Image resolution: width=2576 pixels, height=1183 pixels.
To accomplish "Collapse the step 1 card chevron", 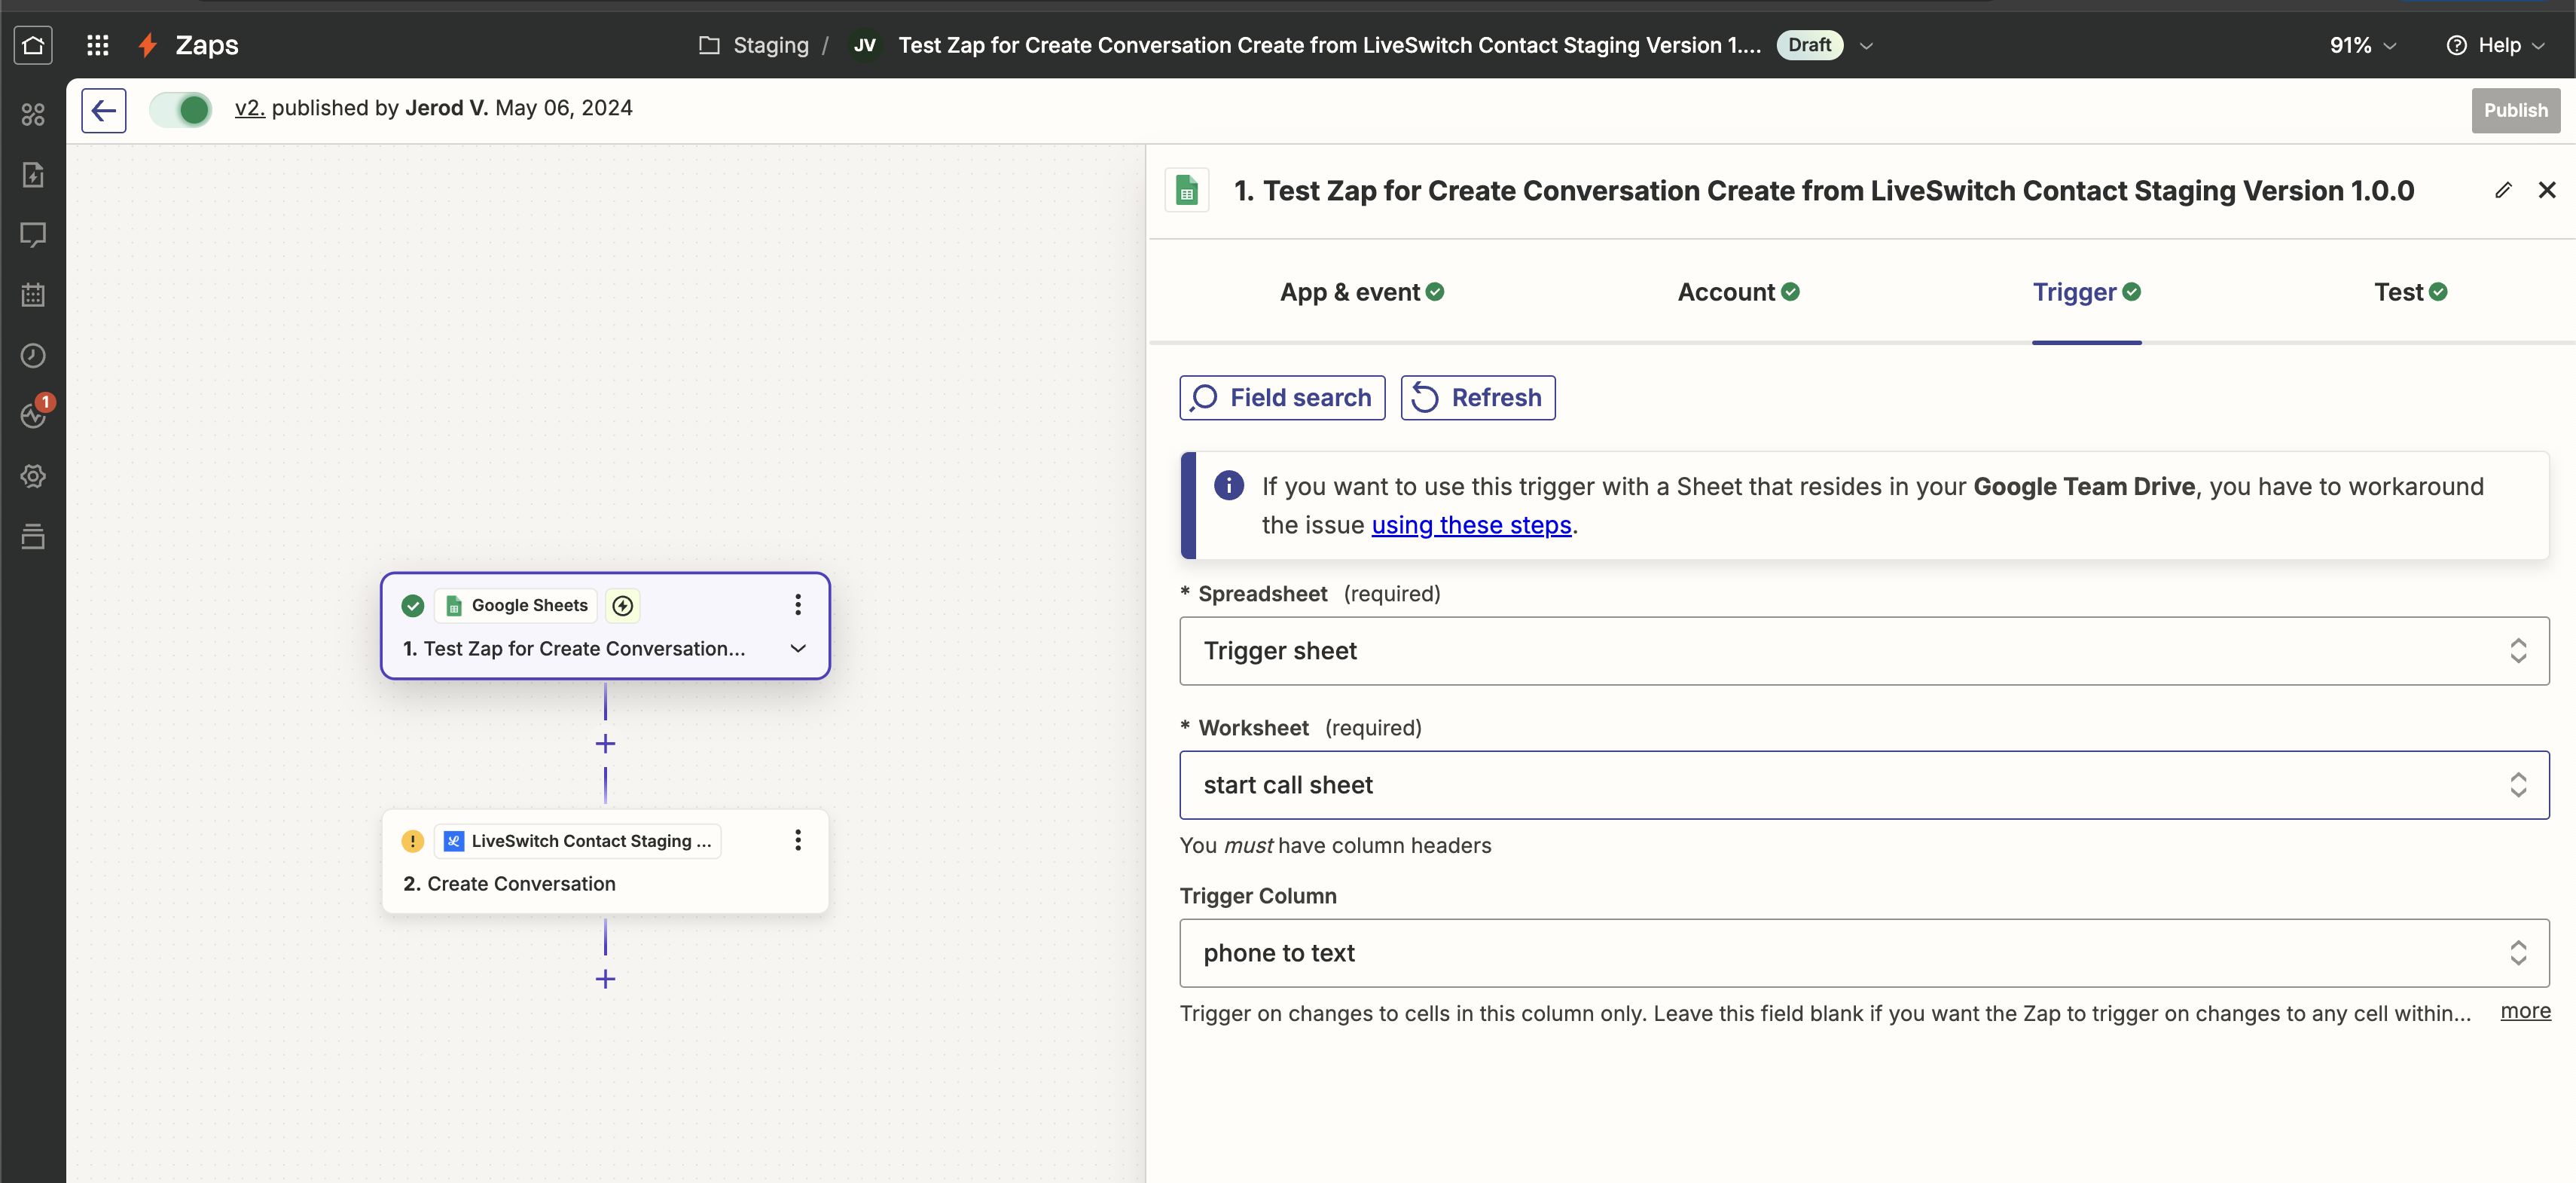I will 797,648.
